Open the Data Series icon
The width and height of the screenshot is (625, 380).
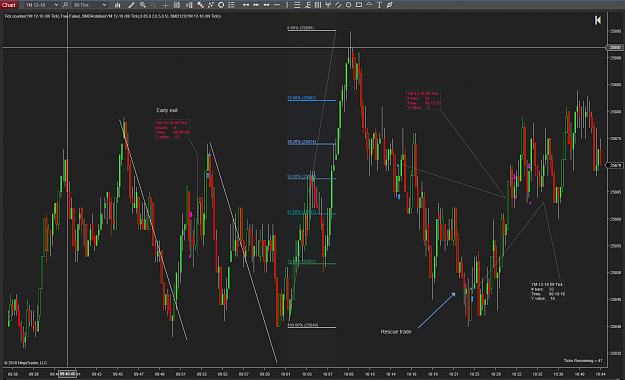pyautogui.click(x=200, y=5)
